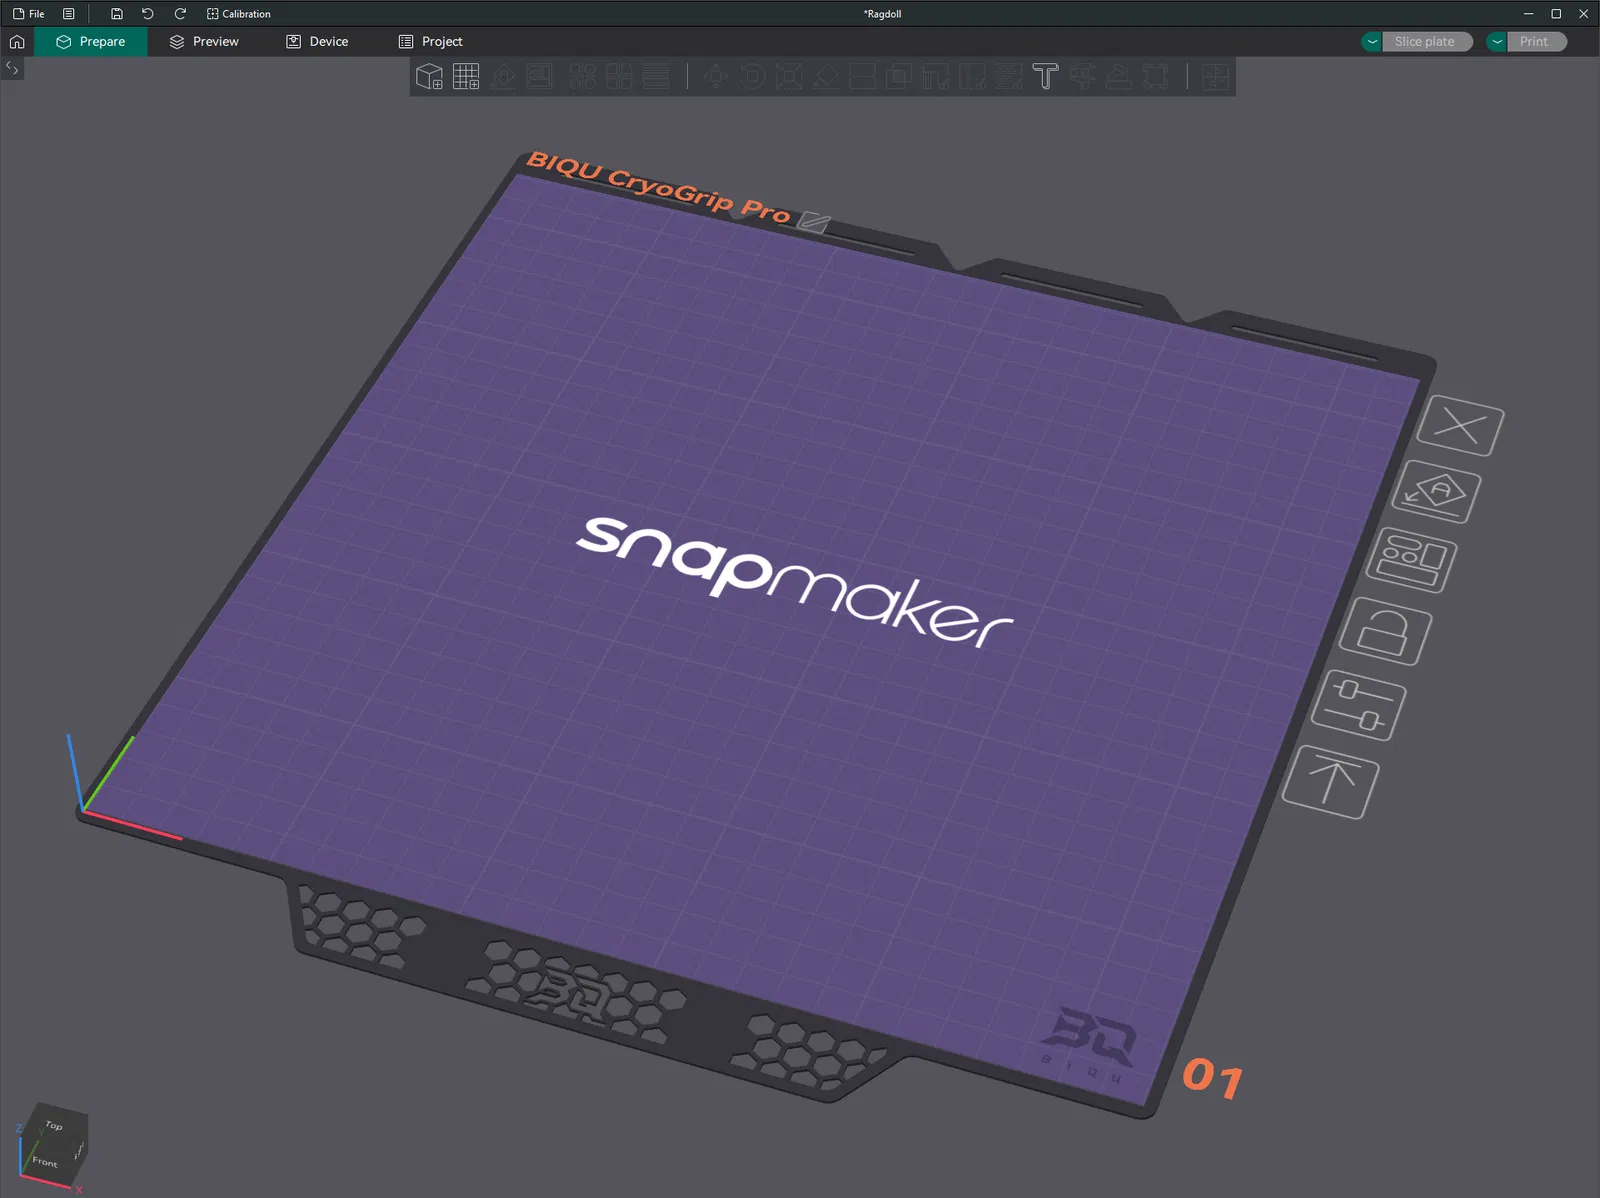1600x1198 pixels.
Task: Click the Auto orient toolbar icon
Action: coord(503,77)
